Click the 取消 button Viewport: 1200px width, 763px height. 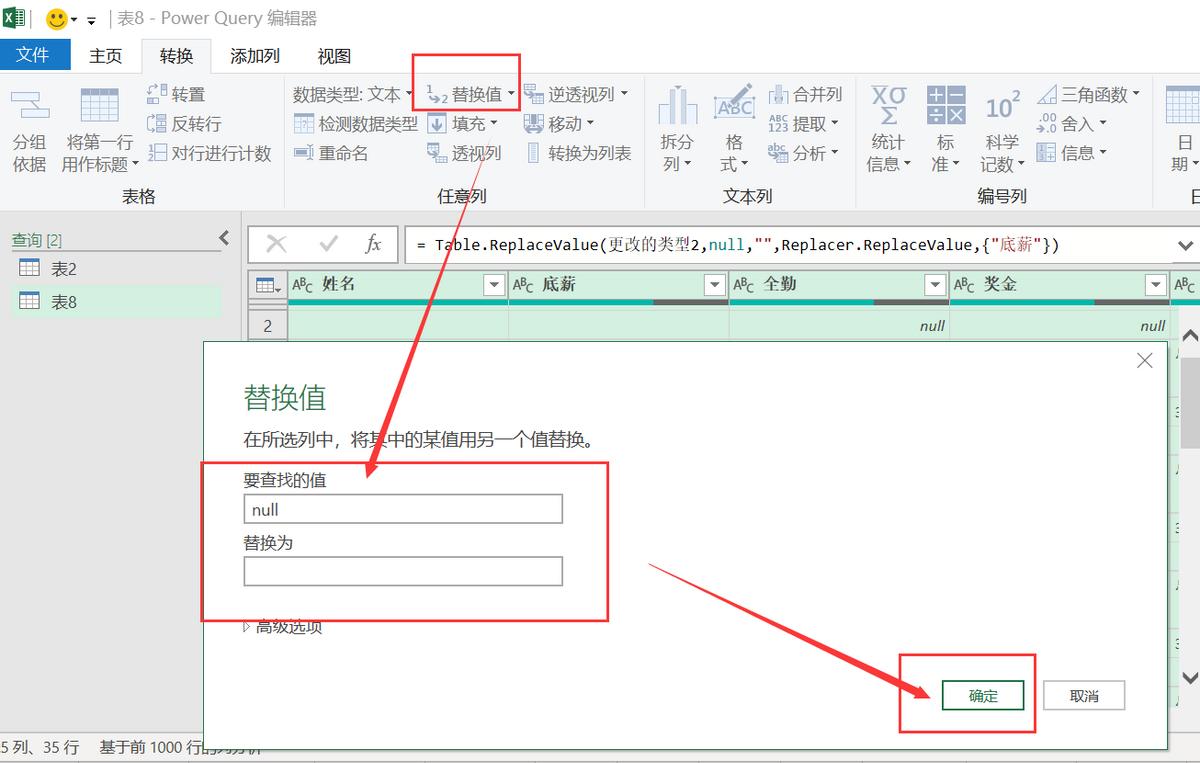(x=1084, y=695)
